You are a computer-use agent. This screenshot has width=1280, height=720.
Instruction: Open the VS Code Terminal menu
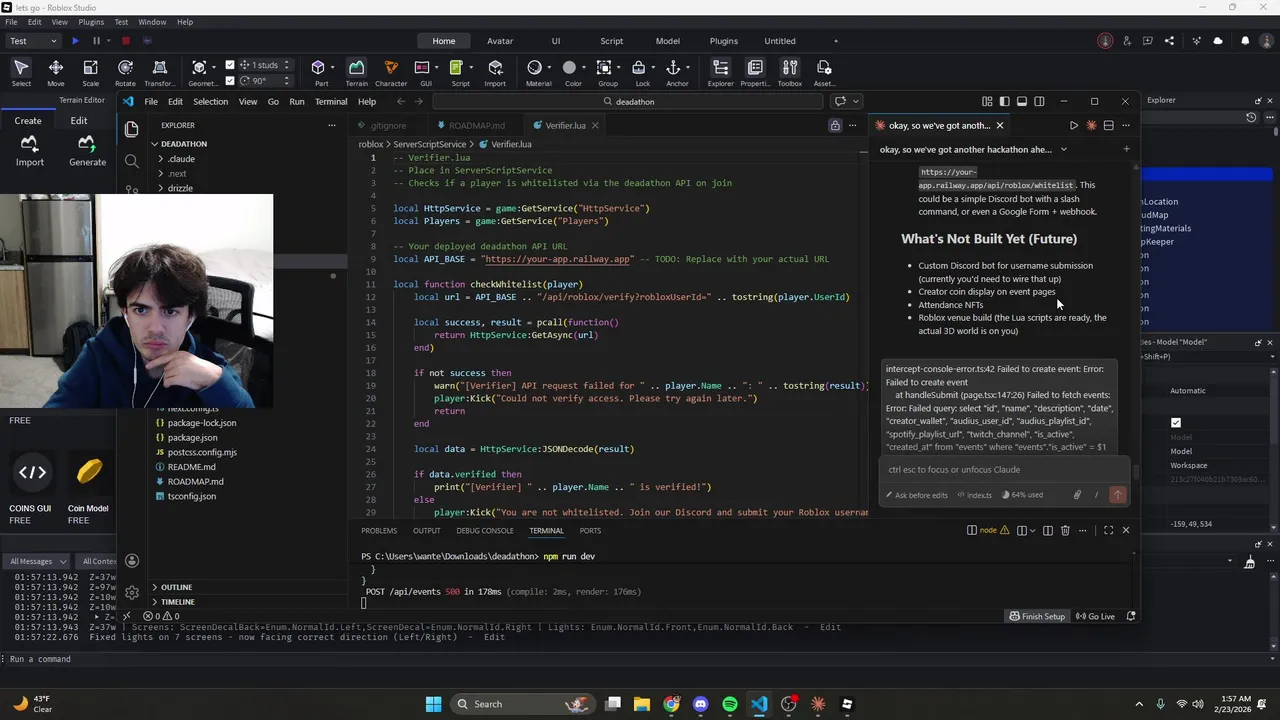331,101
